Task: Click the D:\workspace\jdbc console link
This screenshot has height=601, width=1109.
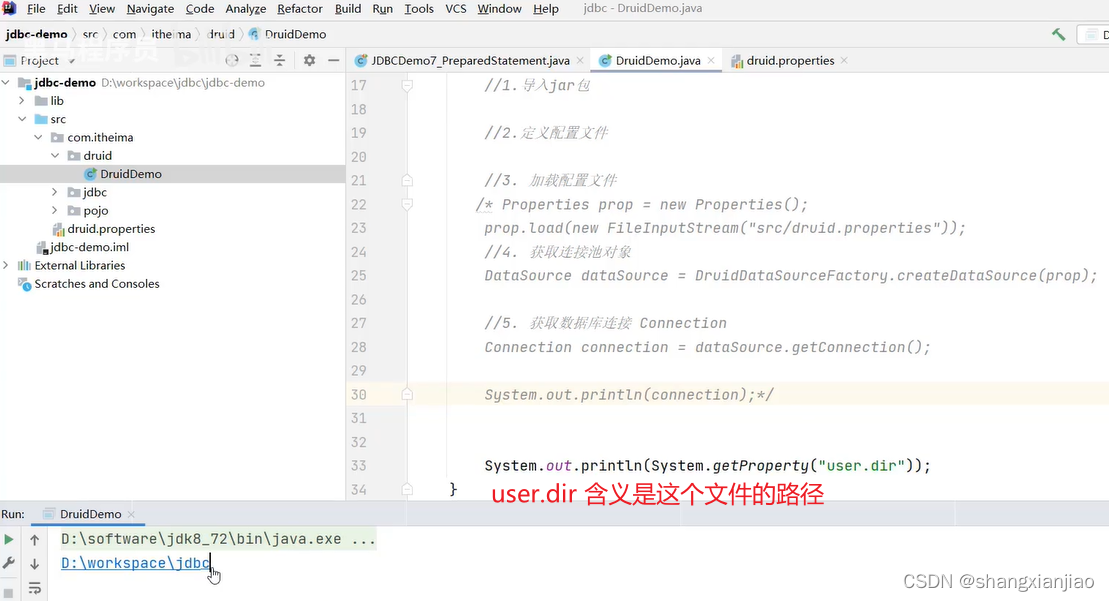Action: pos(136,563)
